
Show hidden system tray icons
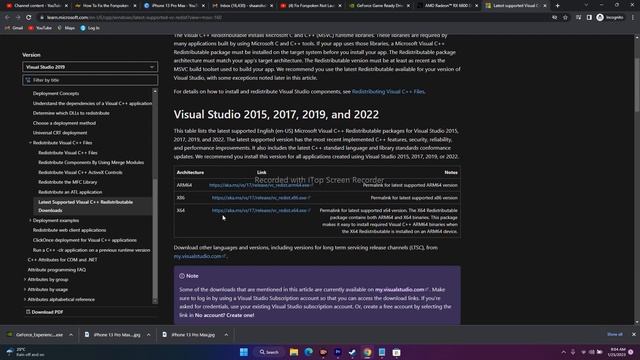click(x=564, y=352)
